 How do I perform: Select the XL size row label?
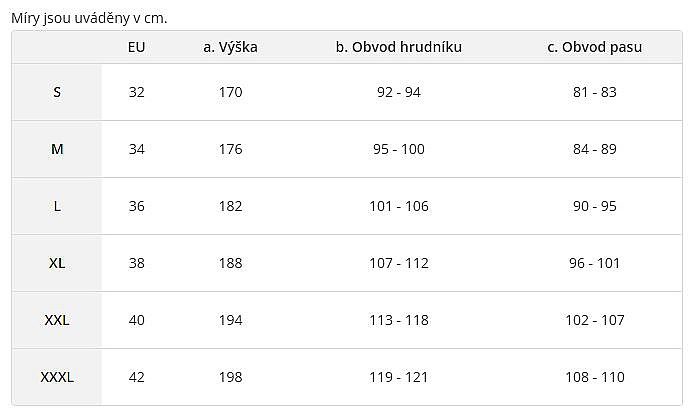(57, 263)
